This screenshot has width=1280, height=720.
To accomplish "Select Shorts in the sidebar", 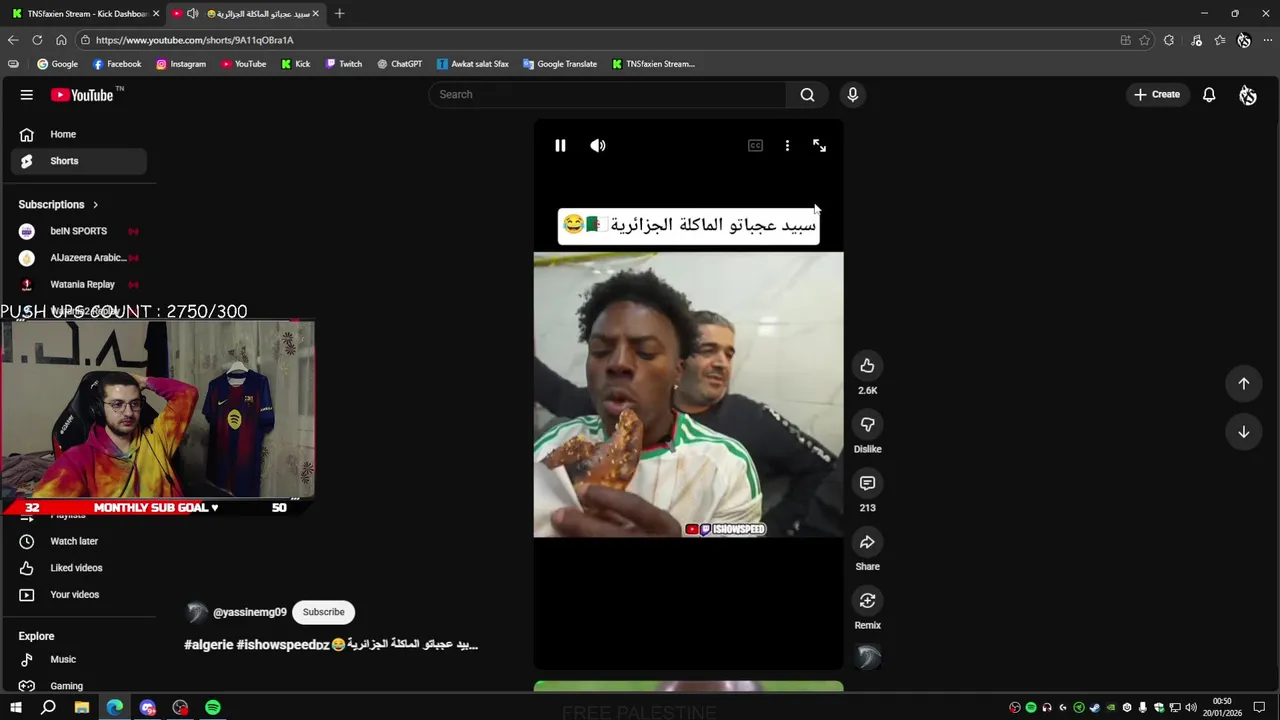I will [x=79, y=161].
